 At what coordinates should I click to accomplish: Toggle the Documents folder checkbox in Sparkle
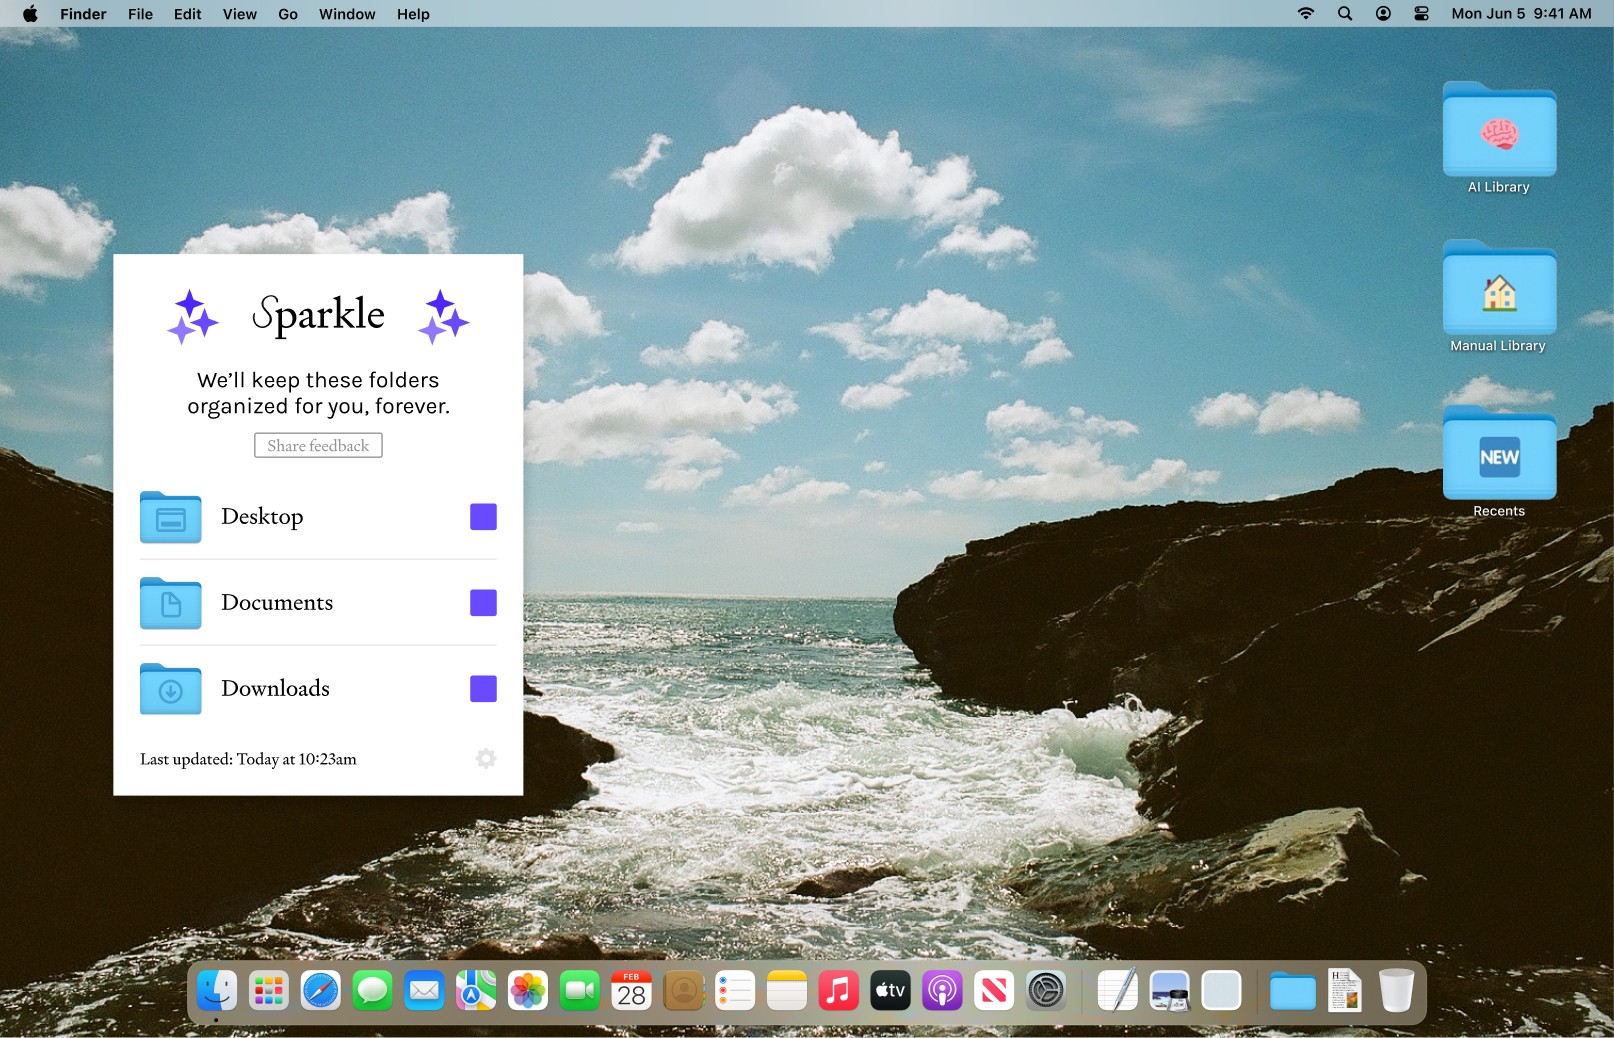[x=483, y=603]
